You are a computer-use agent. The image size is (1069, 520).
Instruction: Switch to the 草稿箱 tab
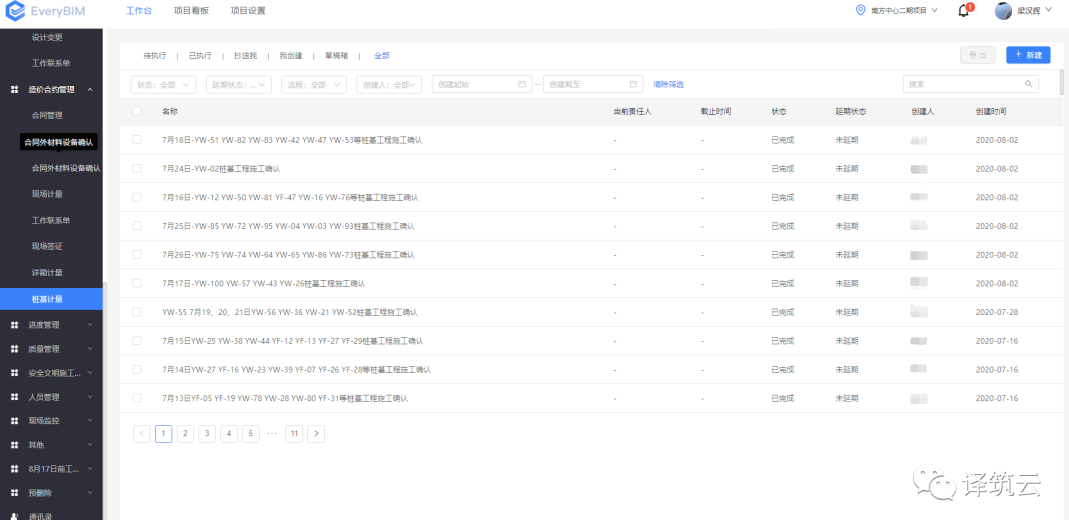(x=336, y=56)
